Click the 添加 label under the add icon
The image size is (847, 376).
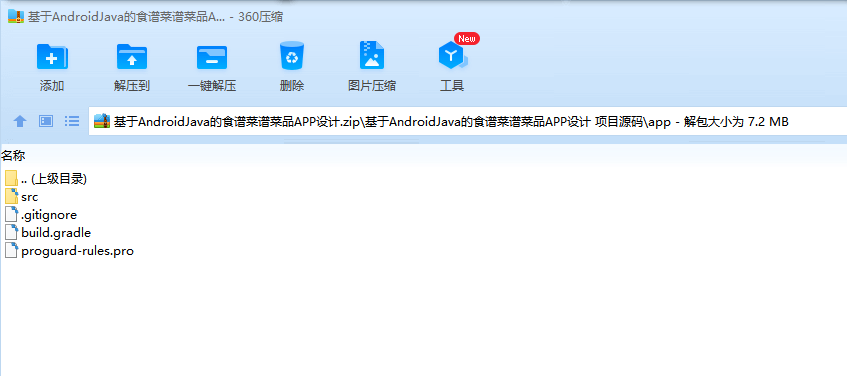[x=52, y=85]
